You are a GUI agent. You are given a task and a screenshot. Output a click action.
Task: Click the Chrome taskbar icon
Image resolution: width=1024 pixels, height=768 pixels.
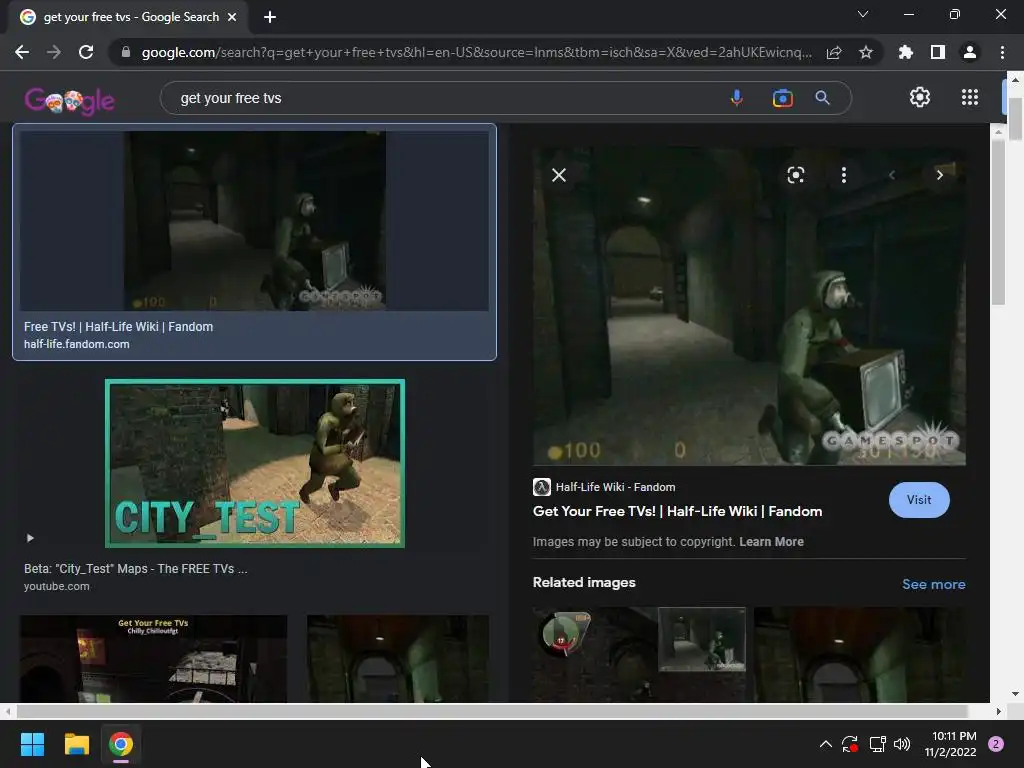click(x=121, y=744)
